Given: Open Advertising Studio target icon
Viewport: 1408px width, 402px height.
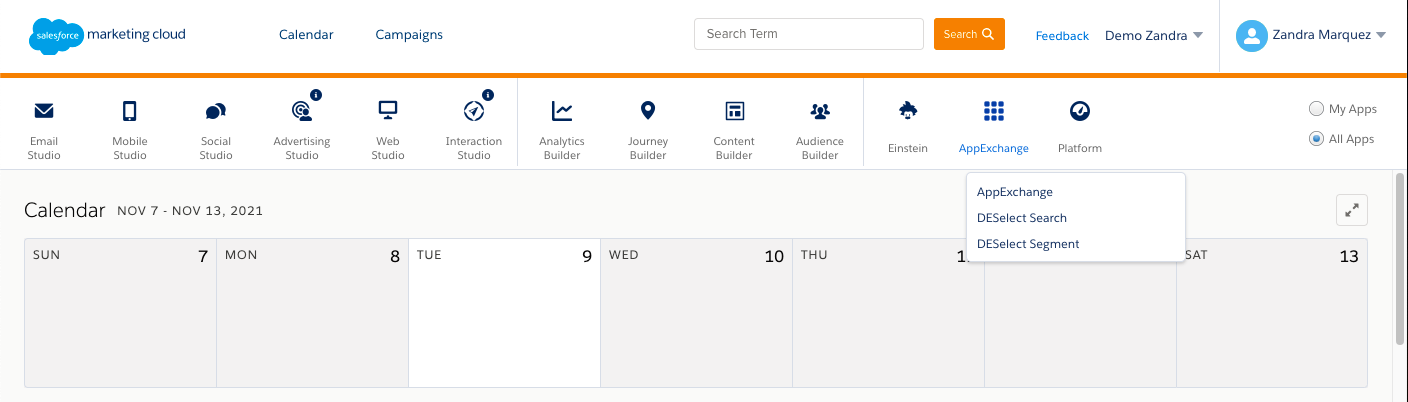Looking at the screenshot, I should point(301,110).
